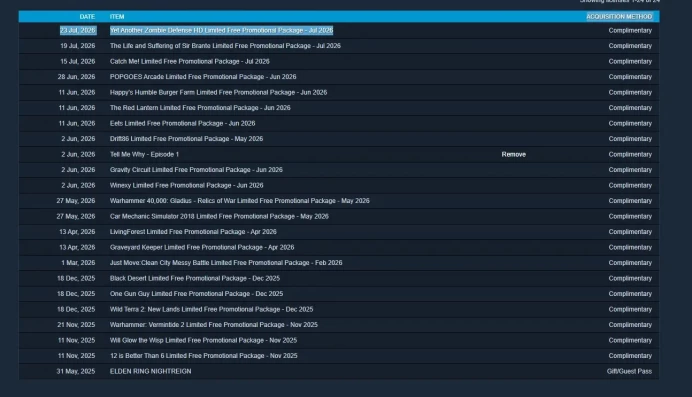Click the 21 Nov, 2025 date cell
This screenshot has width=692, height=397.
click(76, 325)
